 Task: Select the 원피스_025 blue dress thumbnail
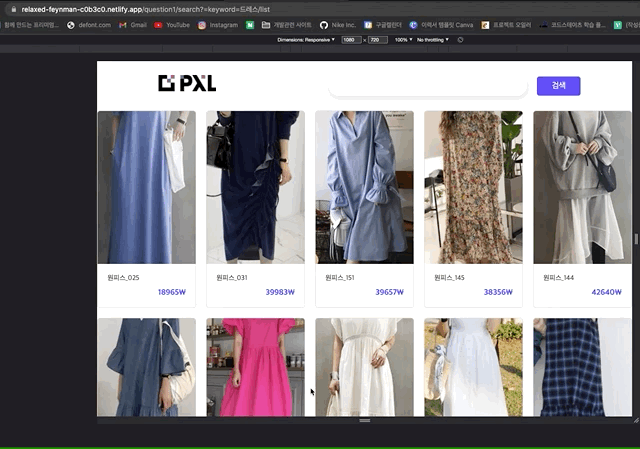coord(146,187)
